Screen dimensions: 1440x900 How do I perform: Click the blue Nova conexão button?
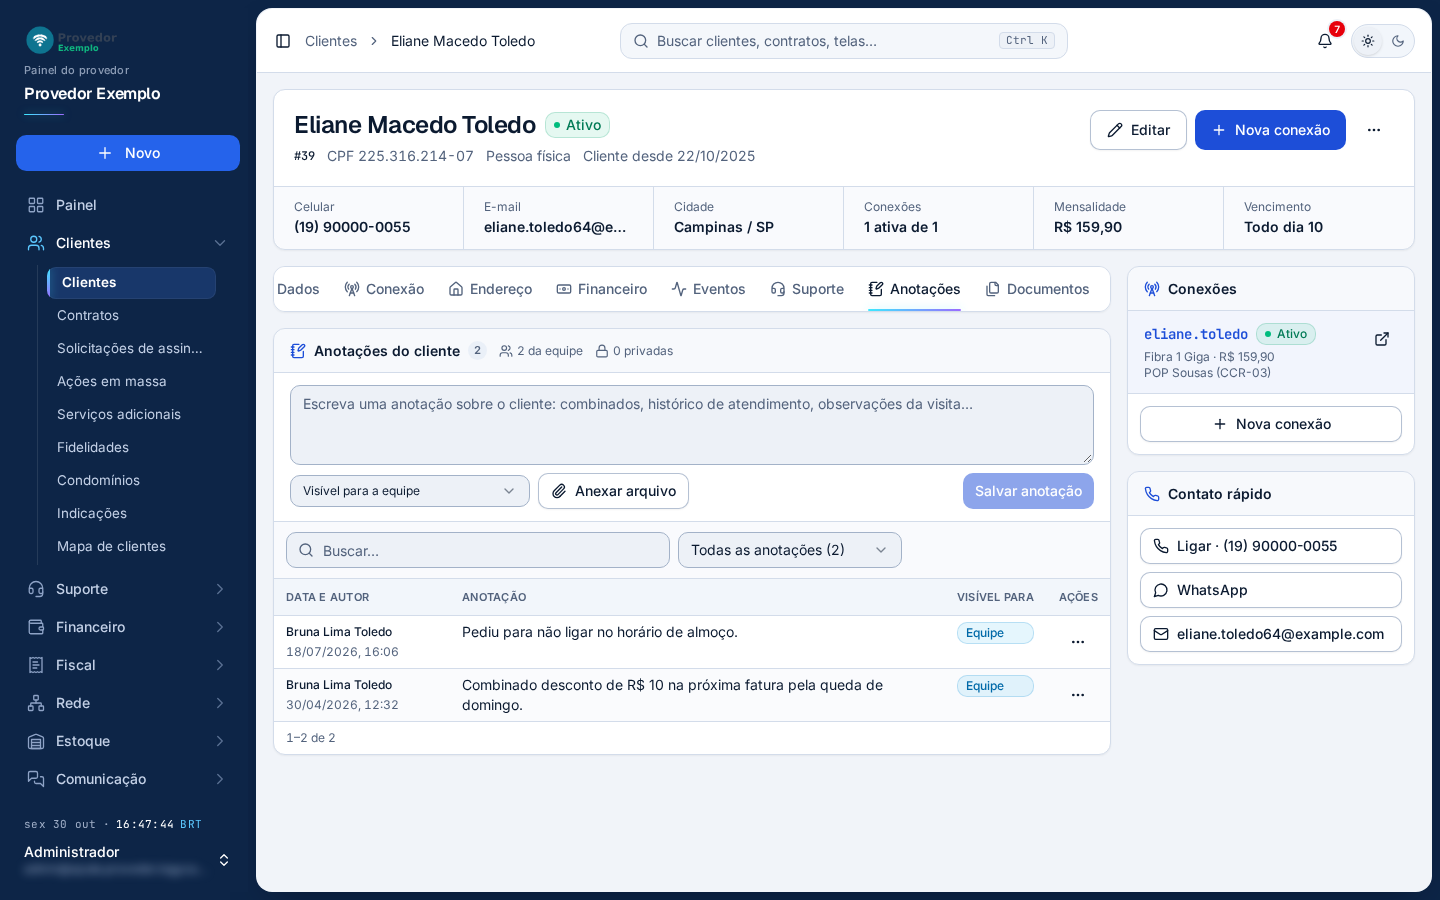[x=1270, y=130]
